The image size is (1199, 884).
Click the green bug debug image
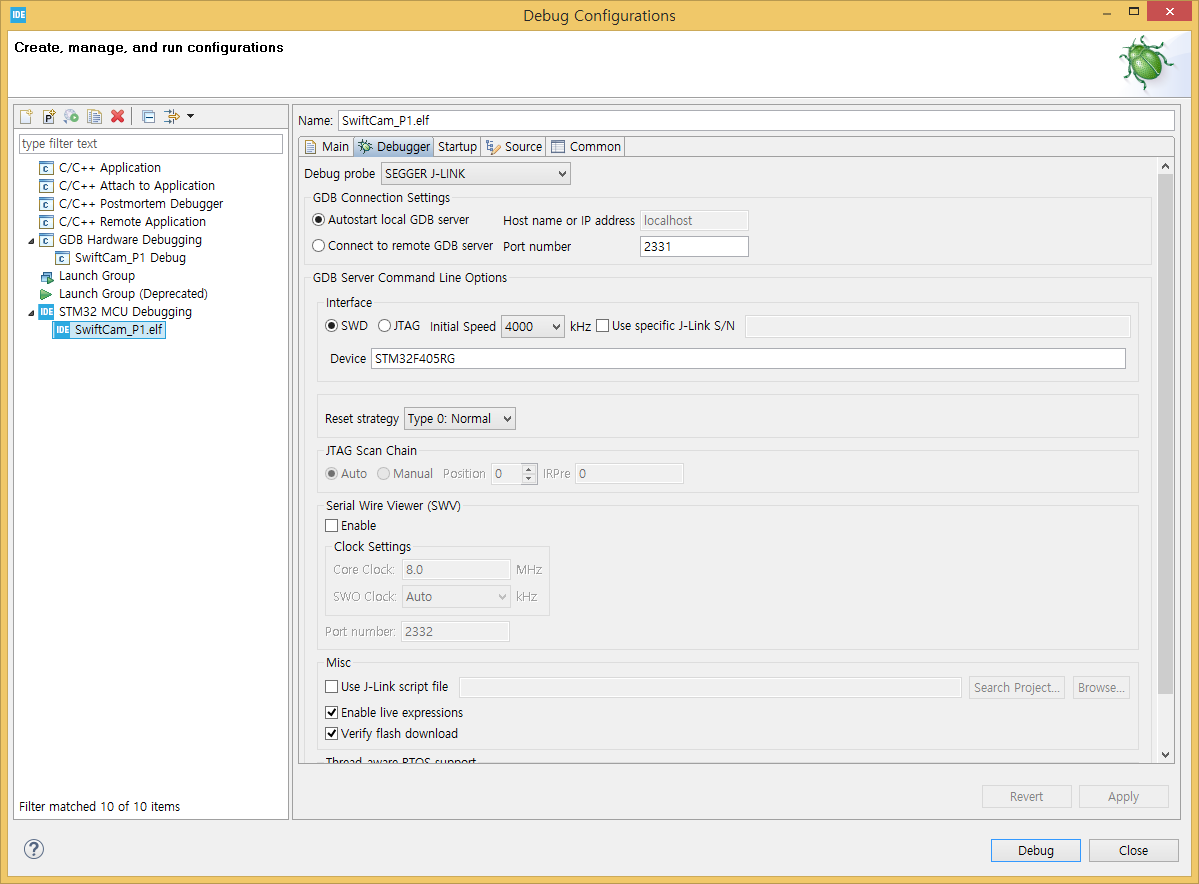[x=1146, y=63]
